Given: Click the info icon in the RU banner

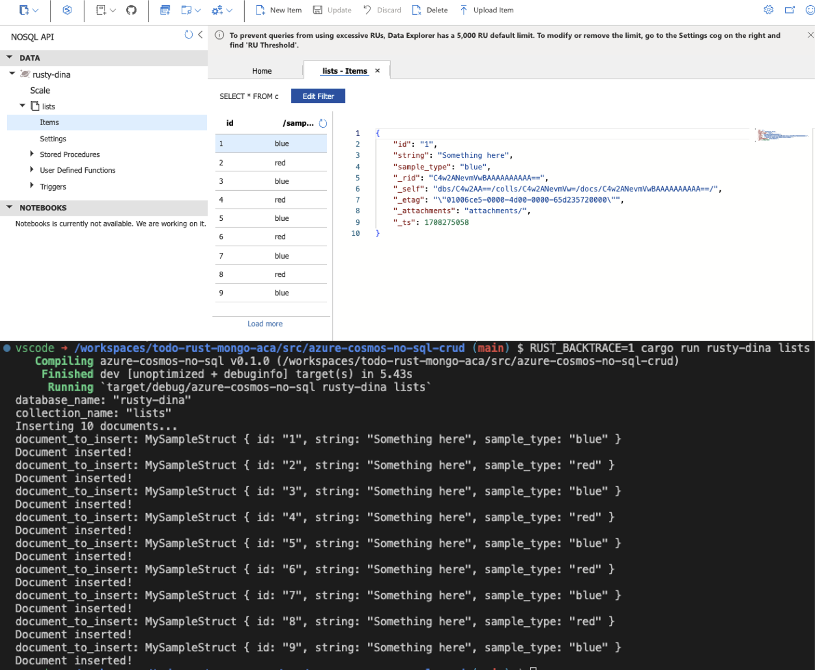Looking at the screenshot, I should point(219,35).
